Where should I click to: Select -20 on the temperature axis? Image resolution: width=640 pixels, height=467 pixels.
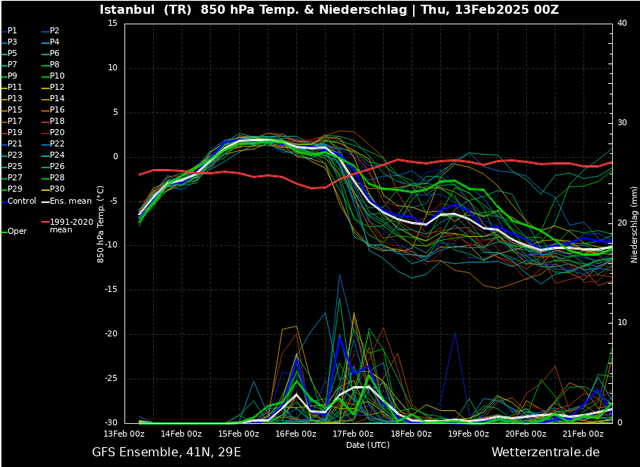click(x=111, y=334)
